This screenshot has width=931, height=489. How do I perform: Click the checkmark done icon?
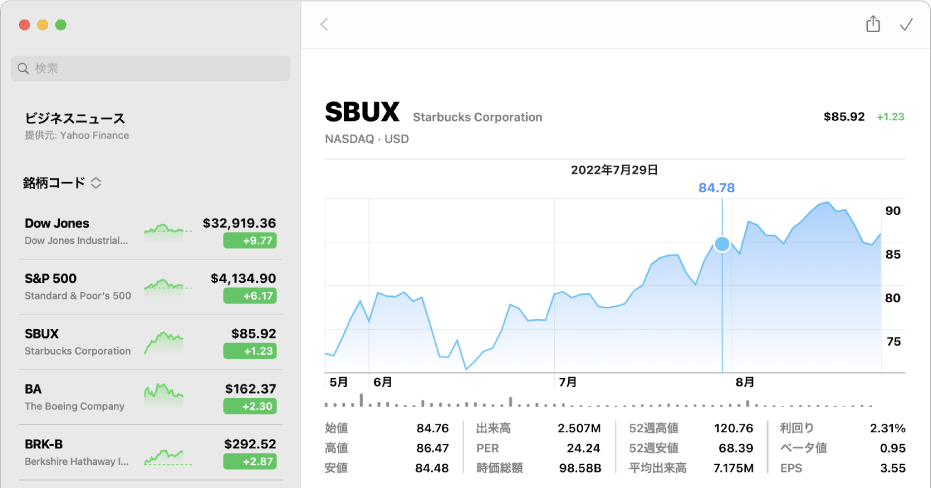coord(907,25)
